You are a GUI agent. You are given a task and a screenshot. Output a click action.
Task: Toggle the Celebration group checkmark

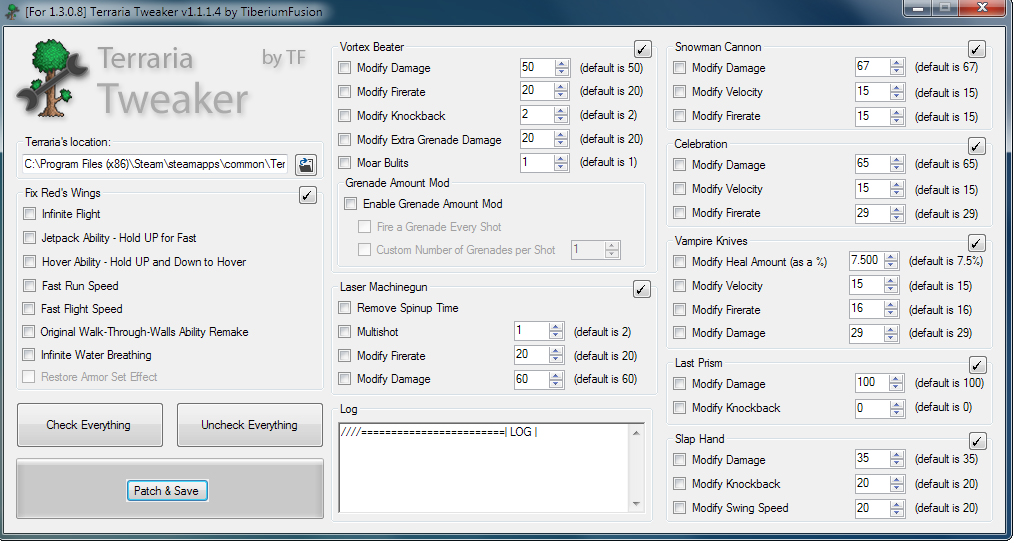point(977,145)
